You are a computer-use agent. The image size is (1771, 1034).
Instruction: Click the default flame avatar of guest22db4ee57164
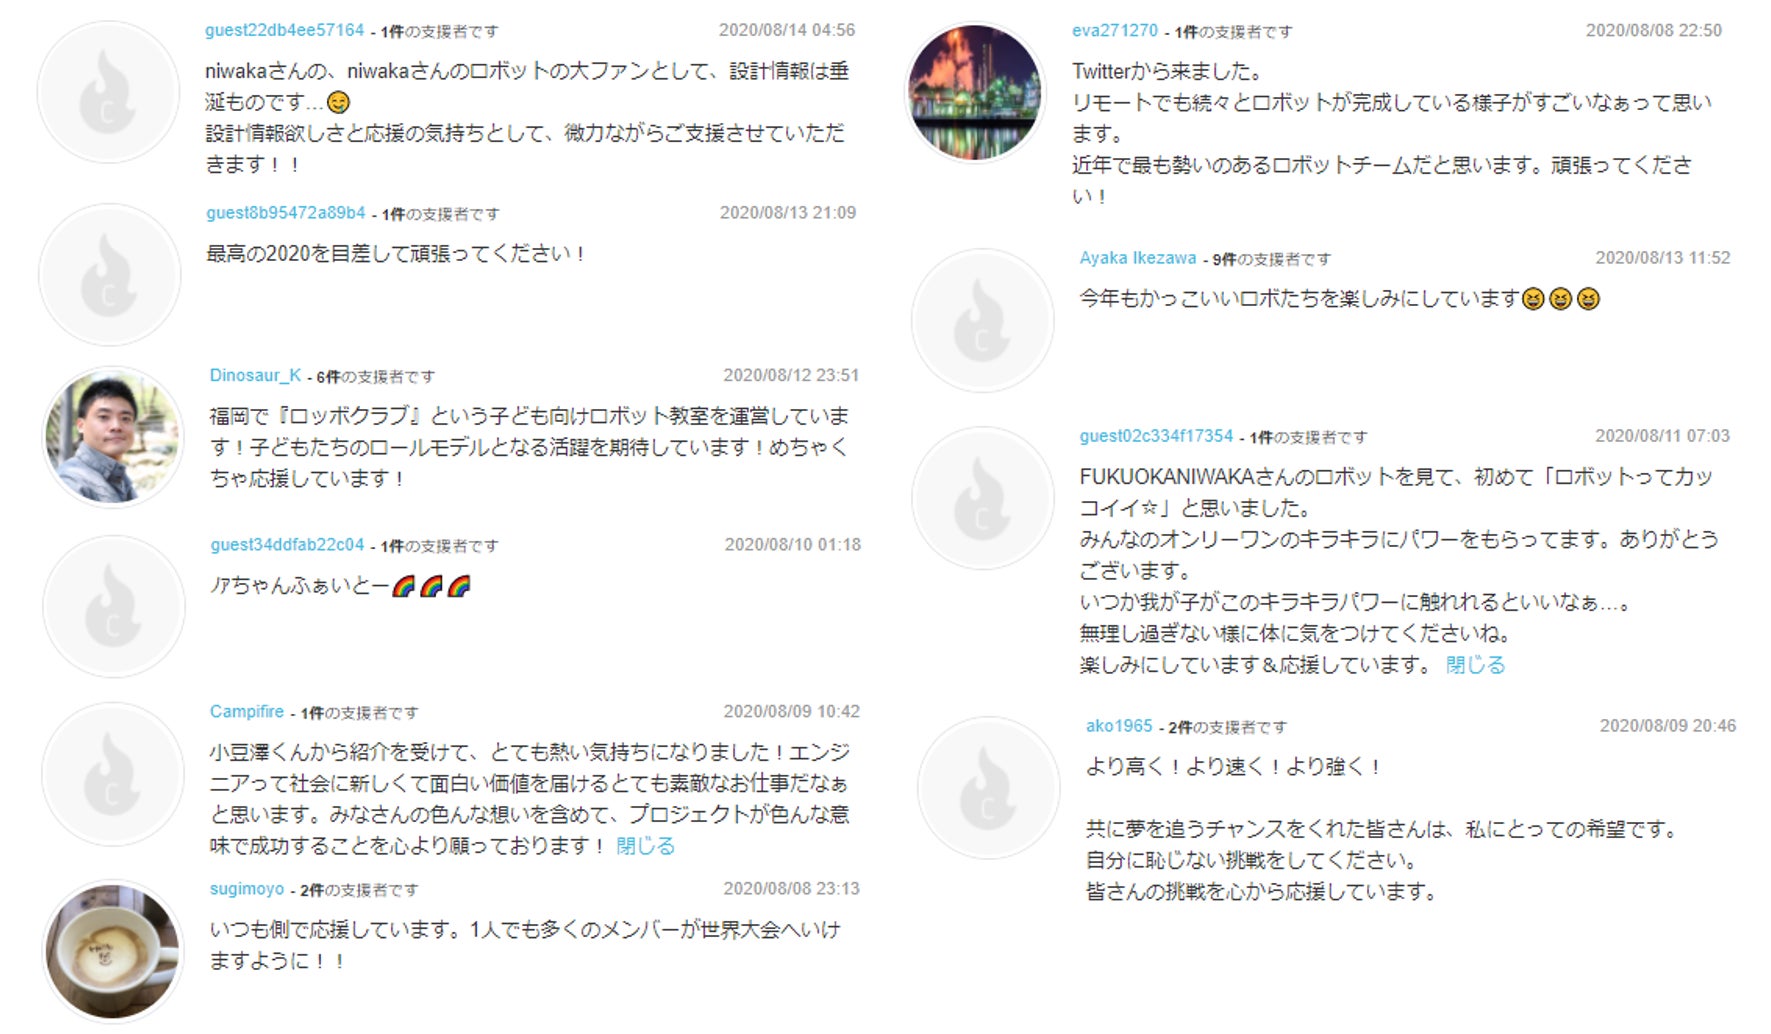click(x=108, y=92)
